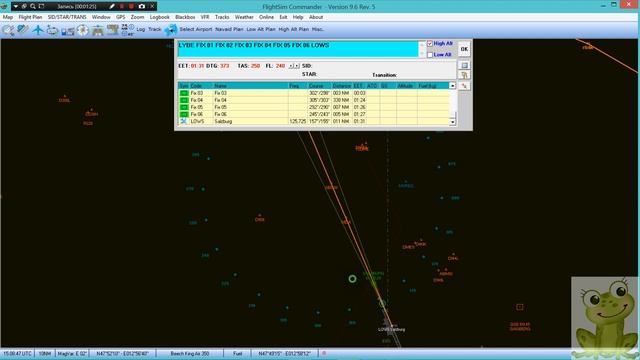Click the Select Airport button

(x=196, y=29)
